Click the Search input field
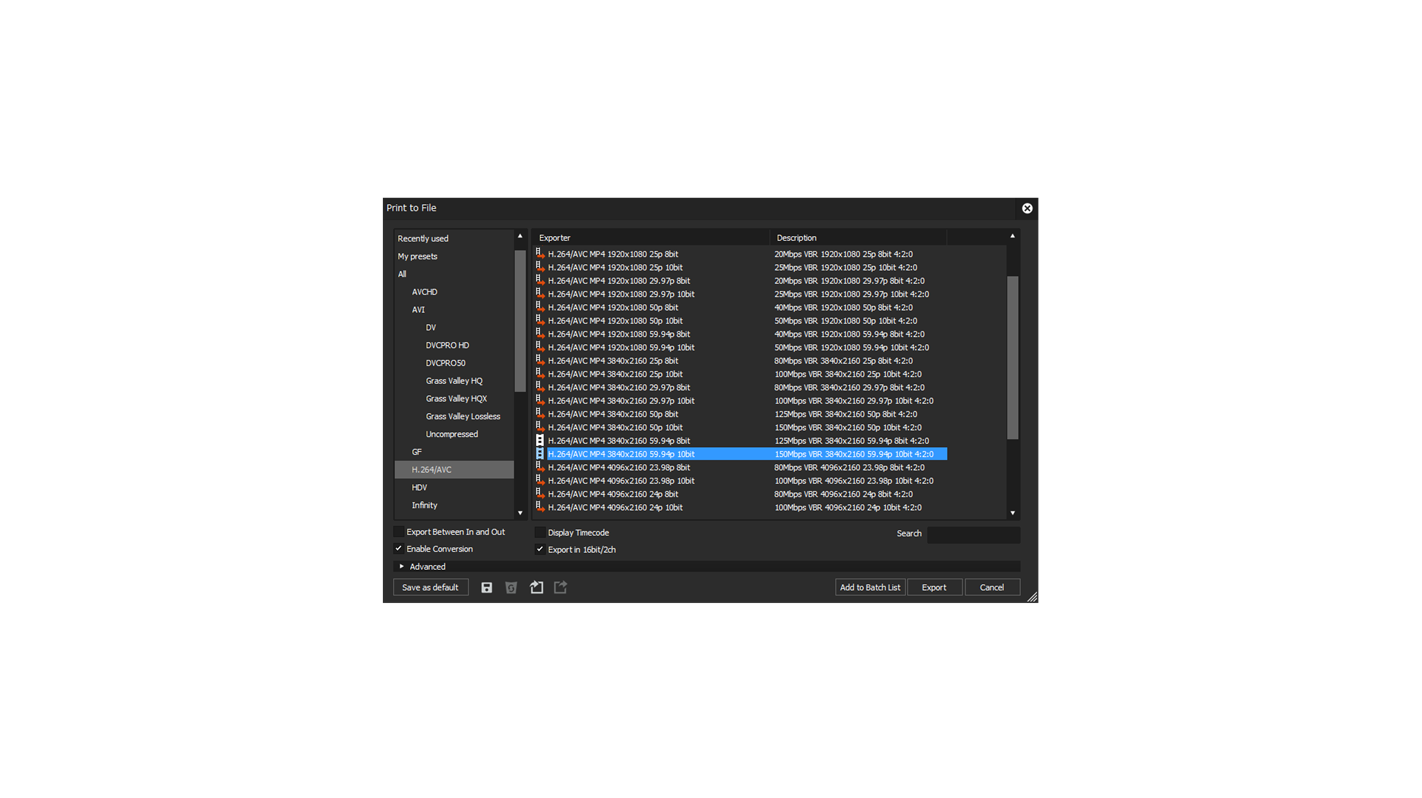 (973, 534)
